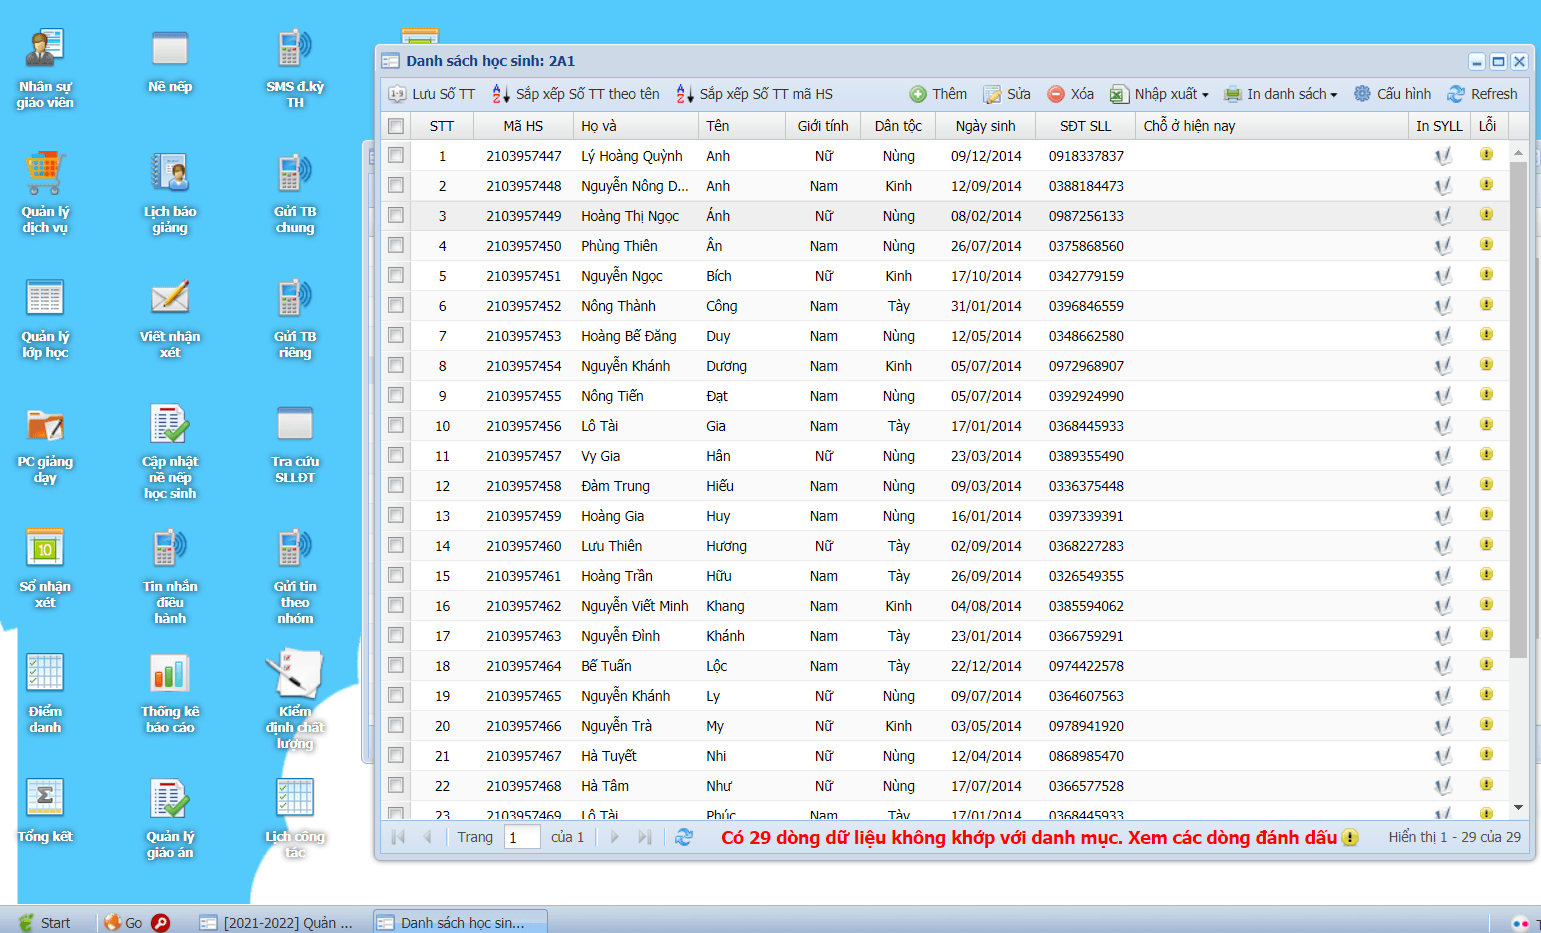Click the page number input field
Screen dimensions: 1541x933
[522, 837]
